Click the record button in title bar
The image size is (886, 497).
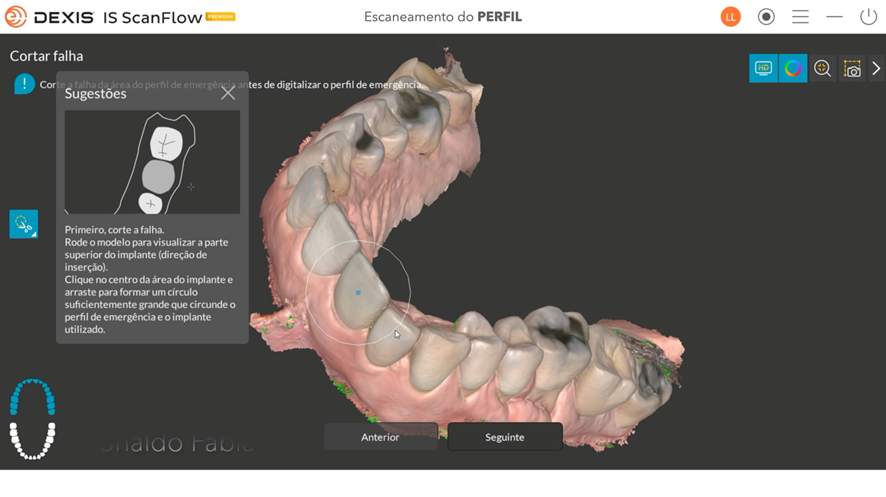(x=766, y=17)
